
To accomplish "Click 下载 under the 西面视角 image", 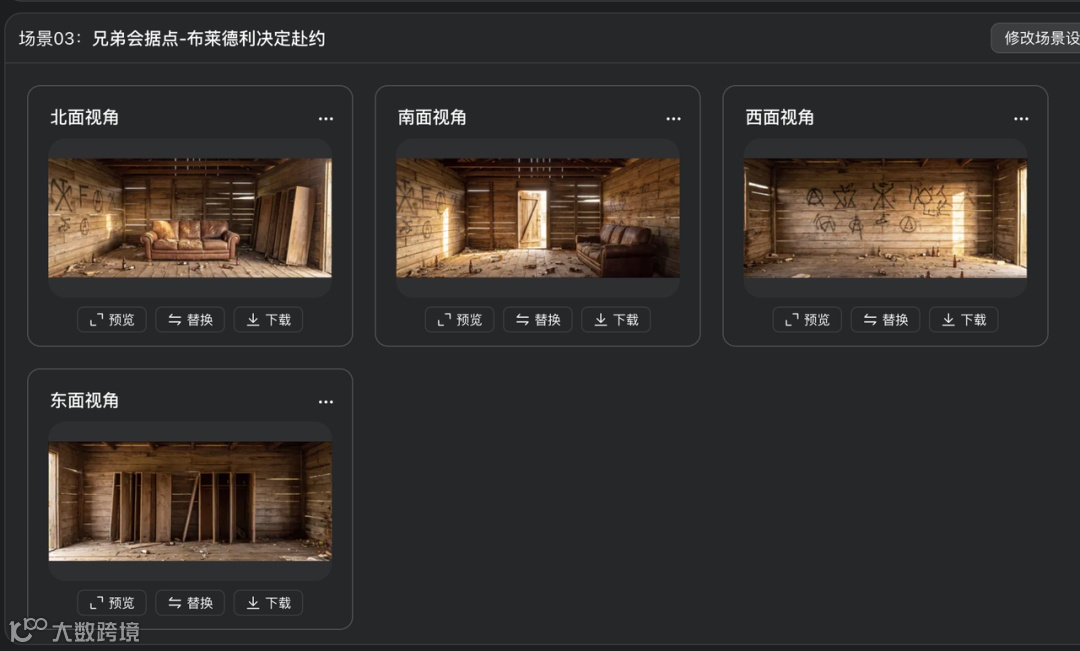I will (964, 320).
